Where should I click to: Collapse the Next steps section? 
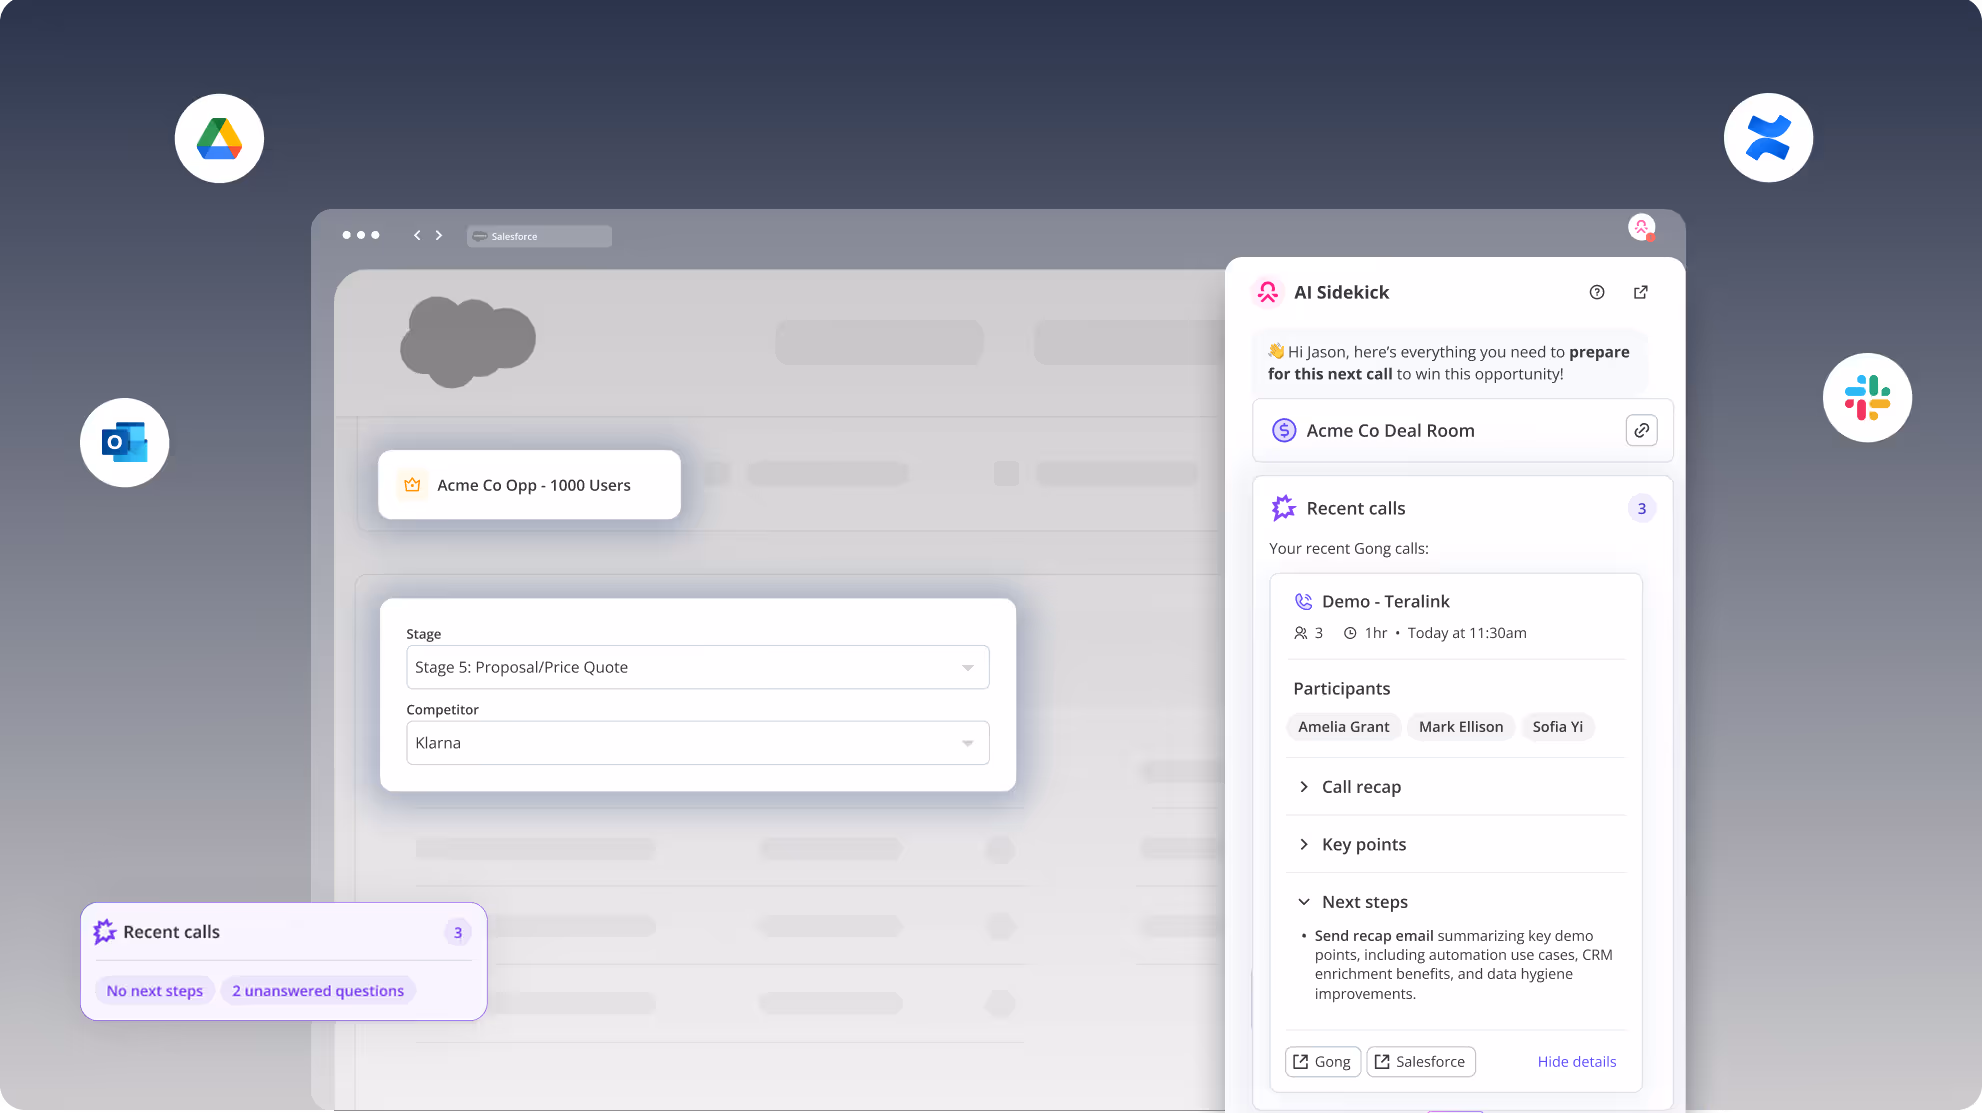1363,902
